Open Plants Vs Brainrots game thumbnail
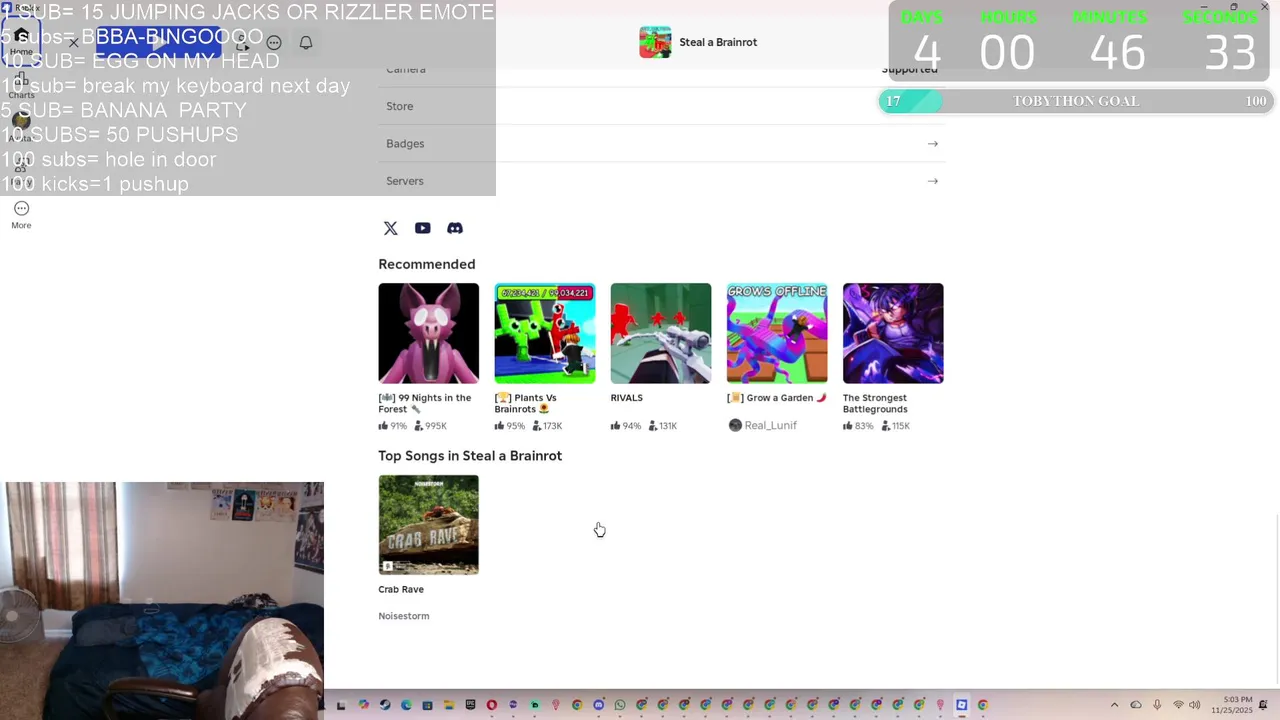 click(x=544, y=333)
